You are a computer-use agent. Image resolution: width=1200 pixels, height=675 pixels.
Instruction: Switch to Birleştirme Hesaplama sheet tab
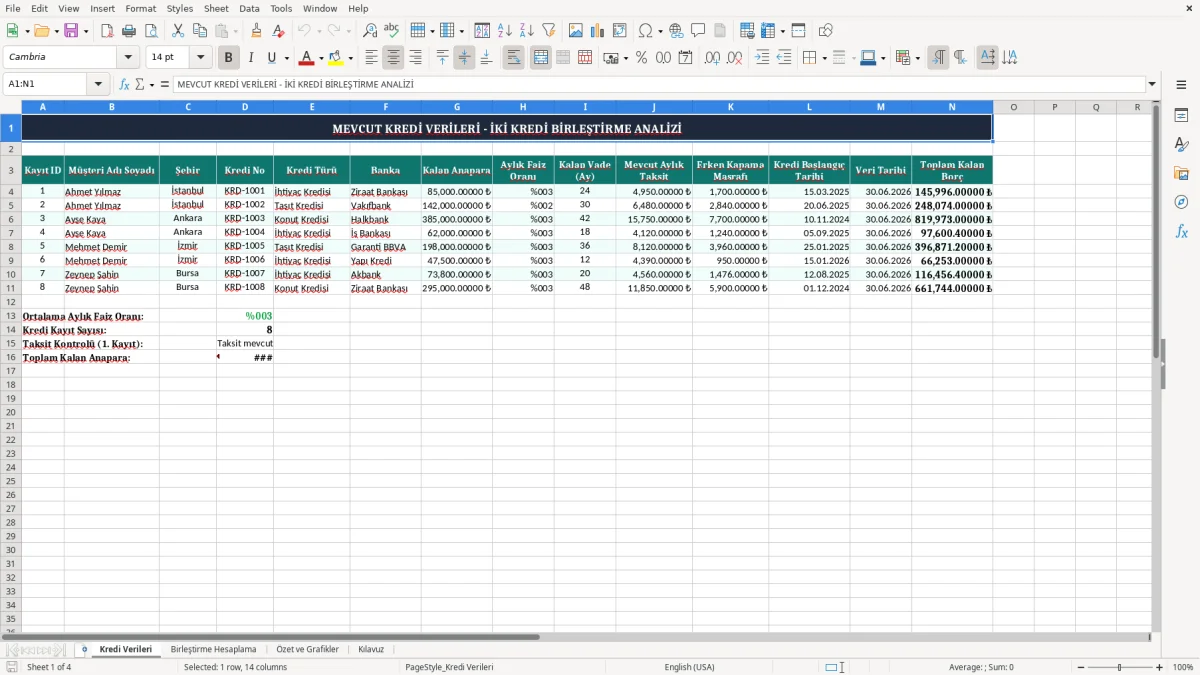(213, 650)
